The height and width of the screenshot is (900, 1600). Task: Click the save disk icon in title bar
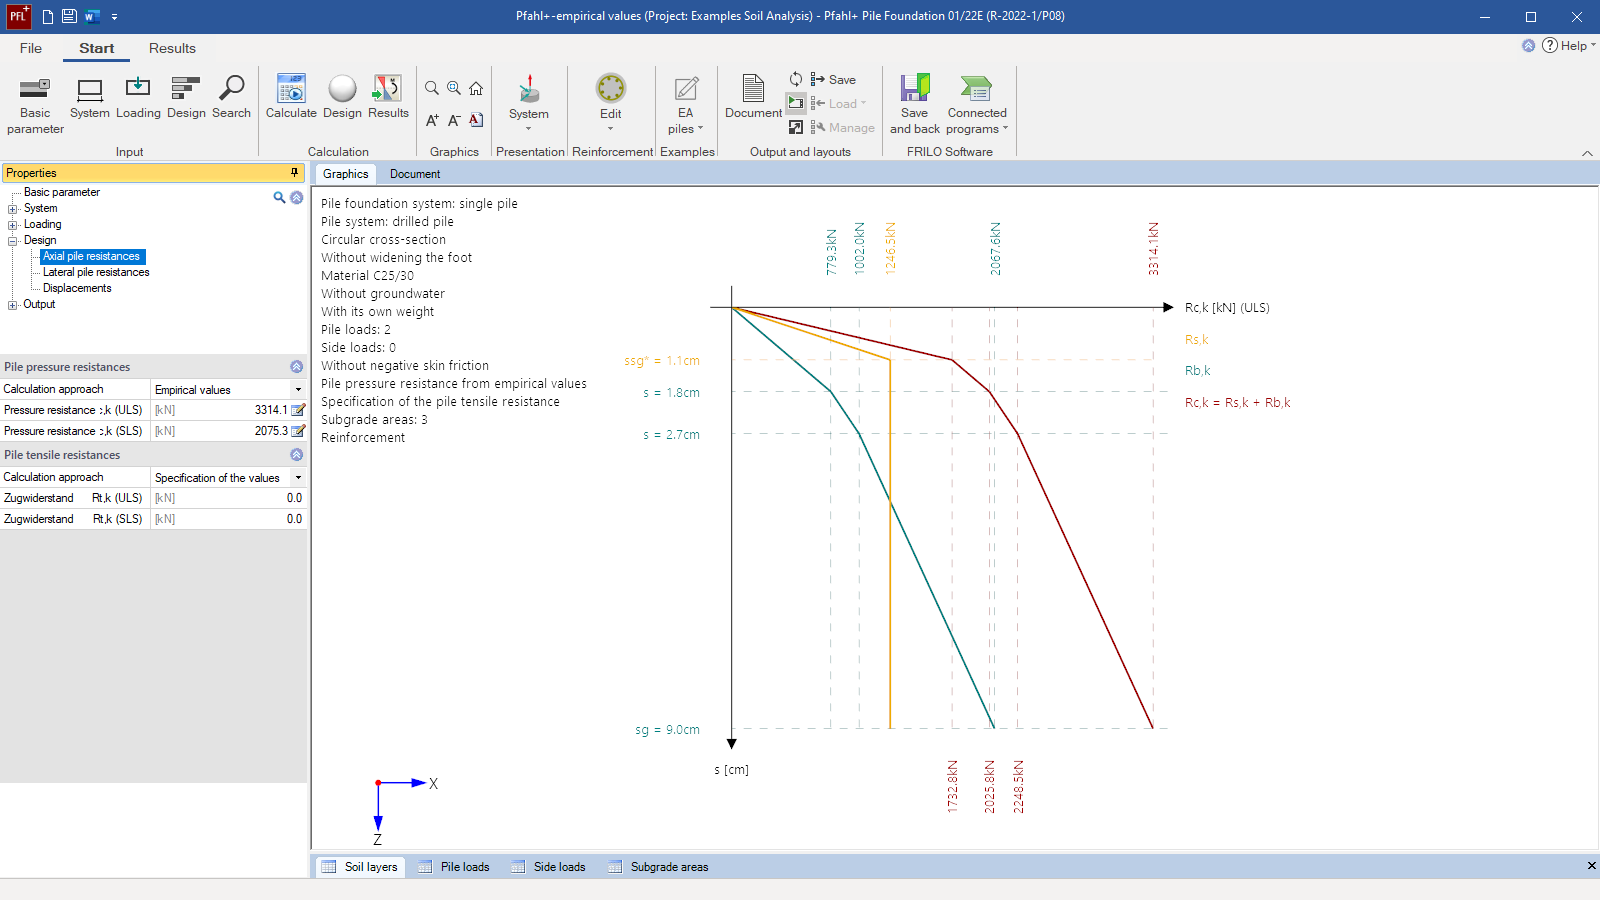[x=69, y=16]
